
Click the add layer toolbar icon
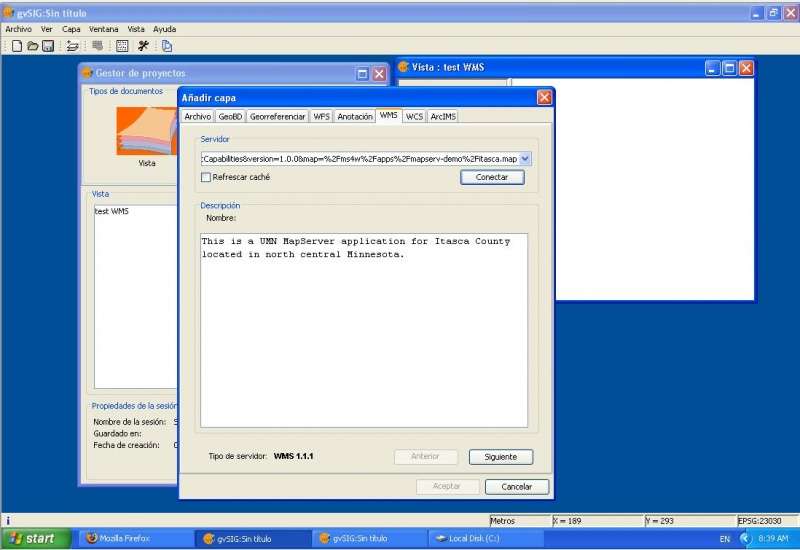pos(72,46)
